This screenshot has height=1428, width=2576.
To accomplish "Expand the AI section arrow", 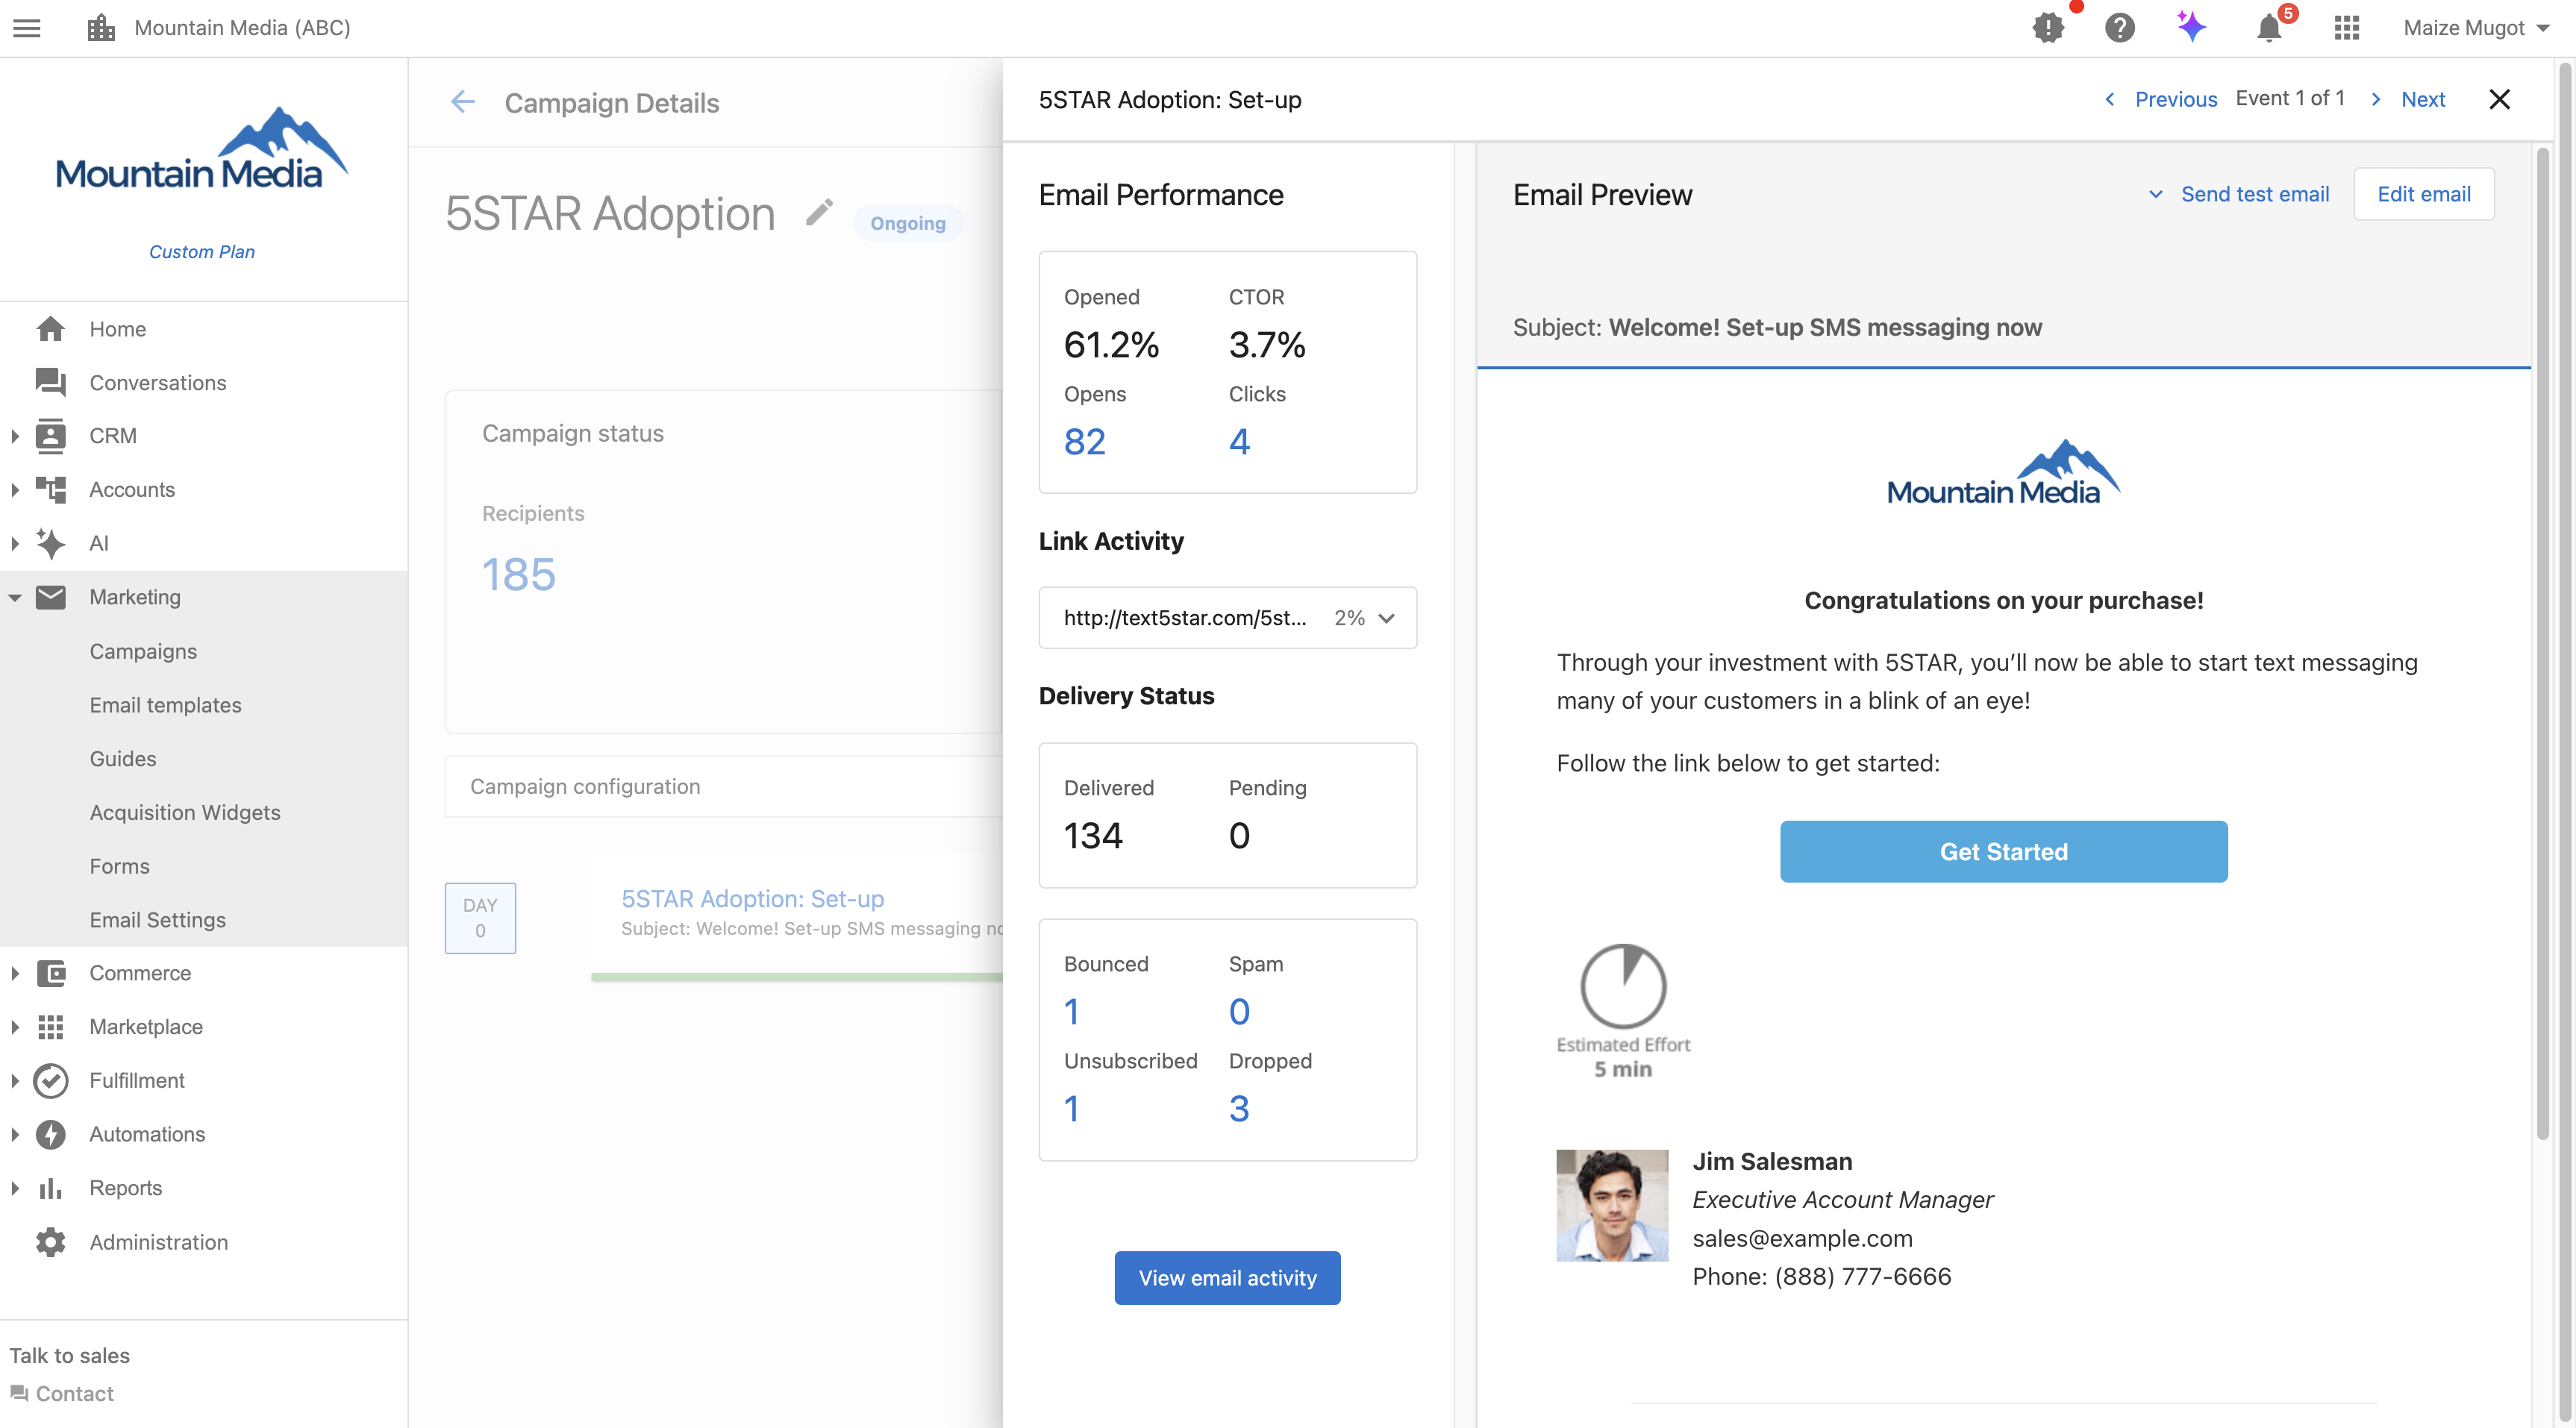I will point(15,543).
